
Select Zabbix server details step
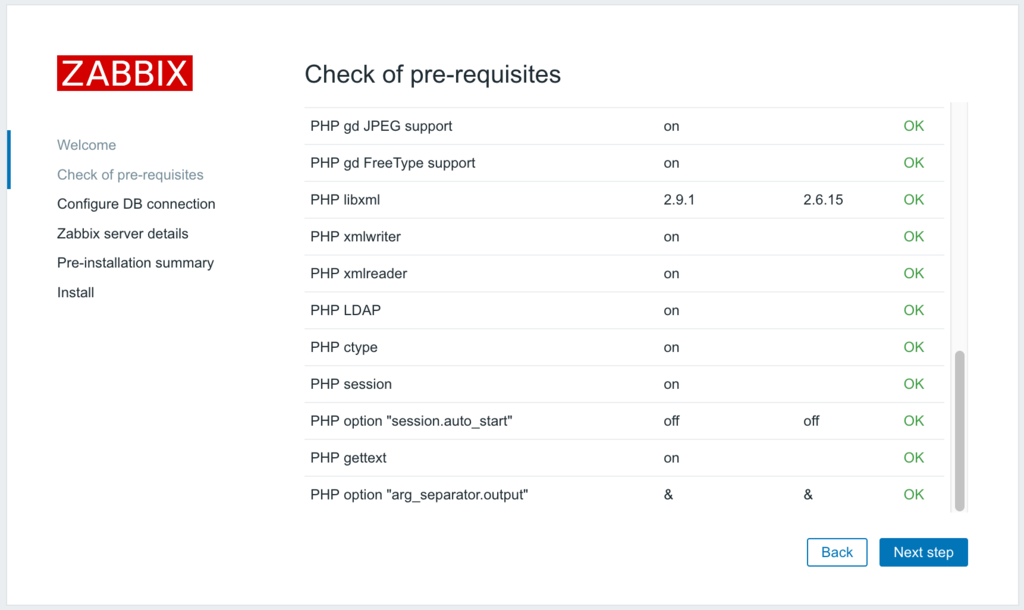click(123, 234)
